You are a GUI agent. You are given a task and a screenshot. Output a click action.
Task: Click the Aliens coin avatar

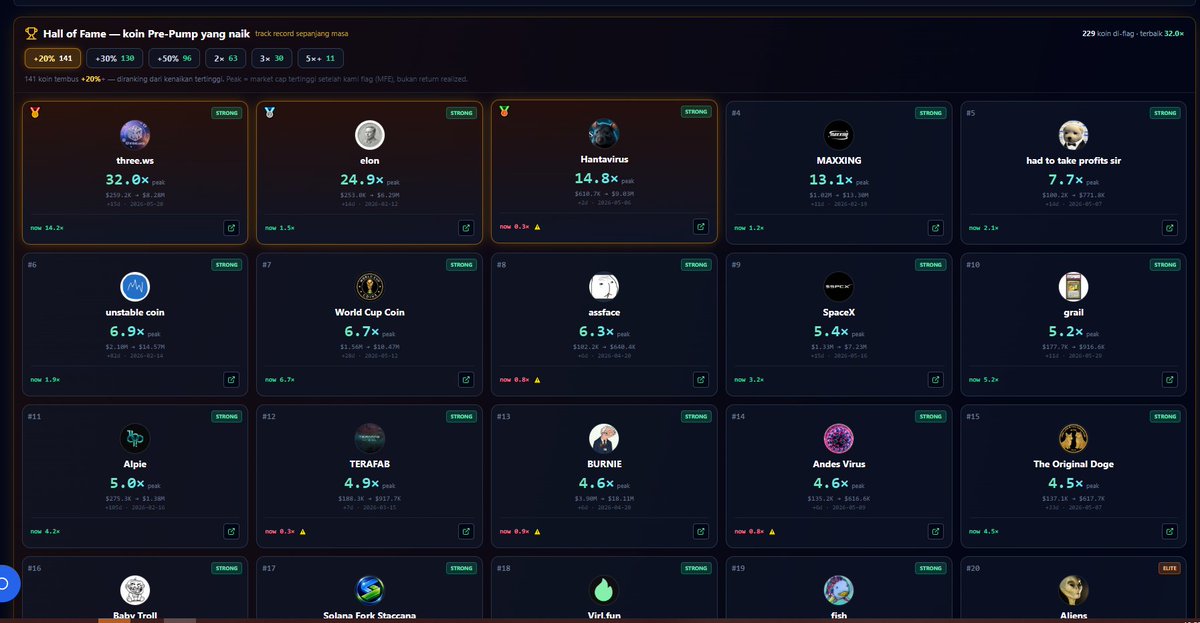coord(1073,591)
